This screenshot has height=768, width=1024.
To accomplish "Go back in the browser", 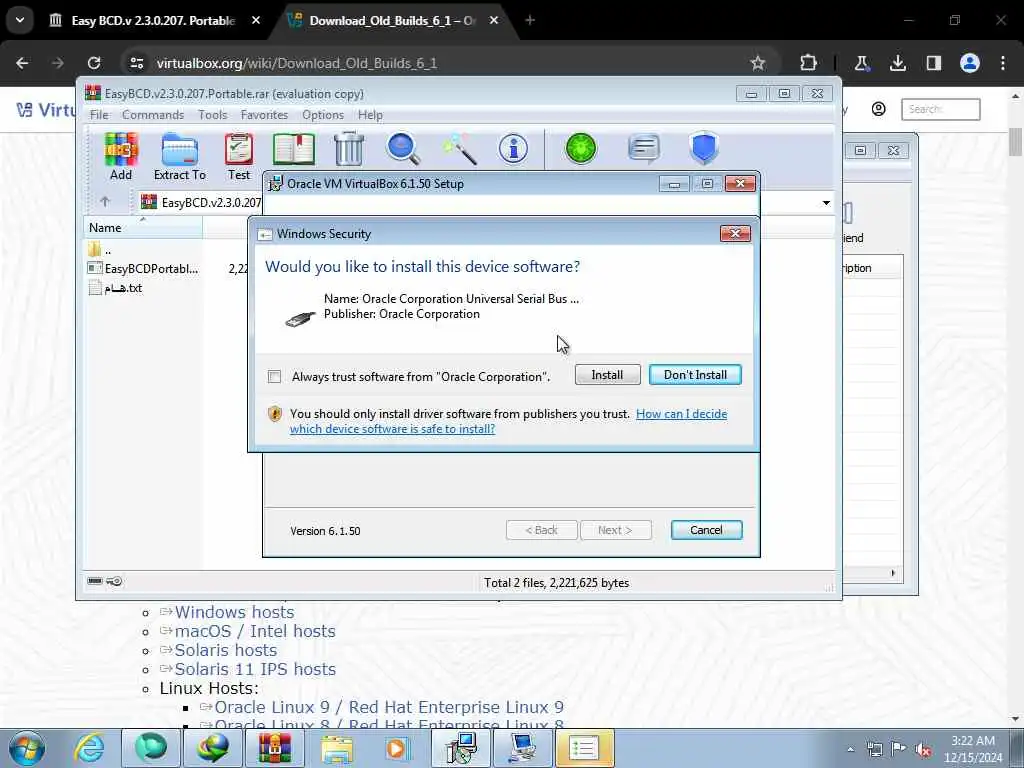I will tap(22, 63).
